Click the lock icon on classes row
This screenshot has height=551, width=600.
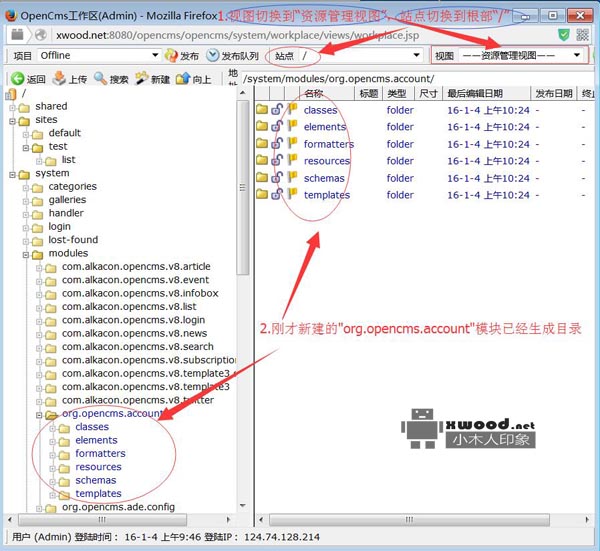[277, 110]
